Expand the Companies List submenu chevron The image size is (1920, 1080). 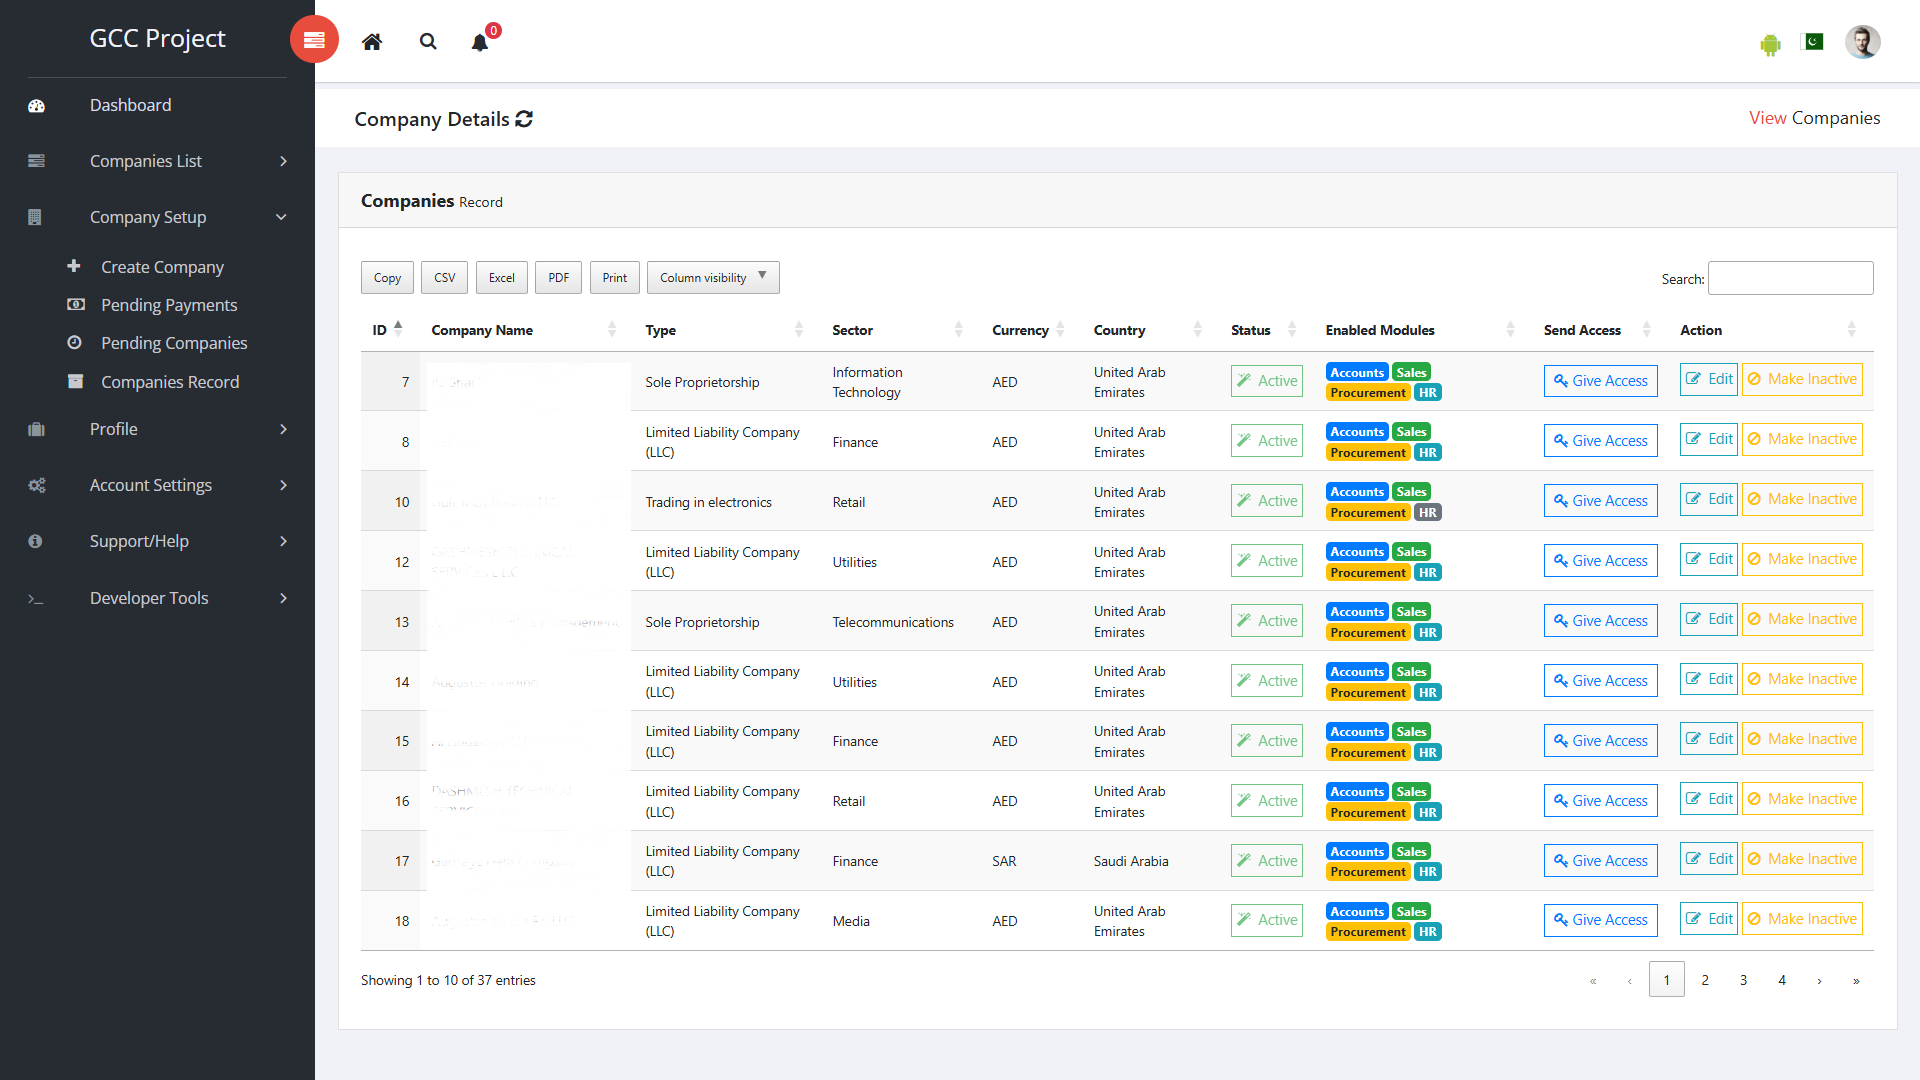(284, 161)
